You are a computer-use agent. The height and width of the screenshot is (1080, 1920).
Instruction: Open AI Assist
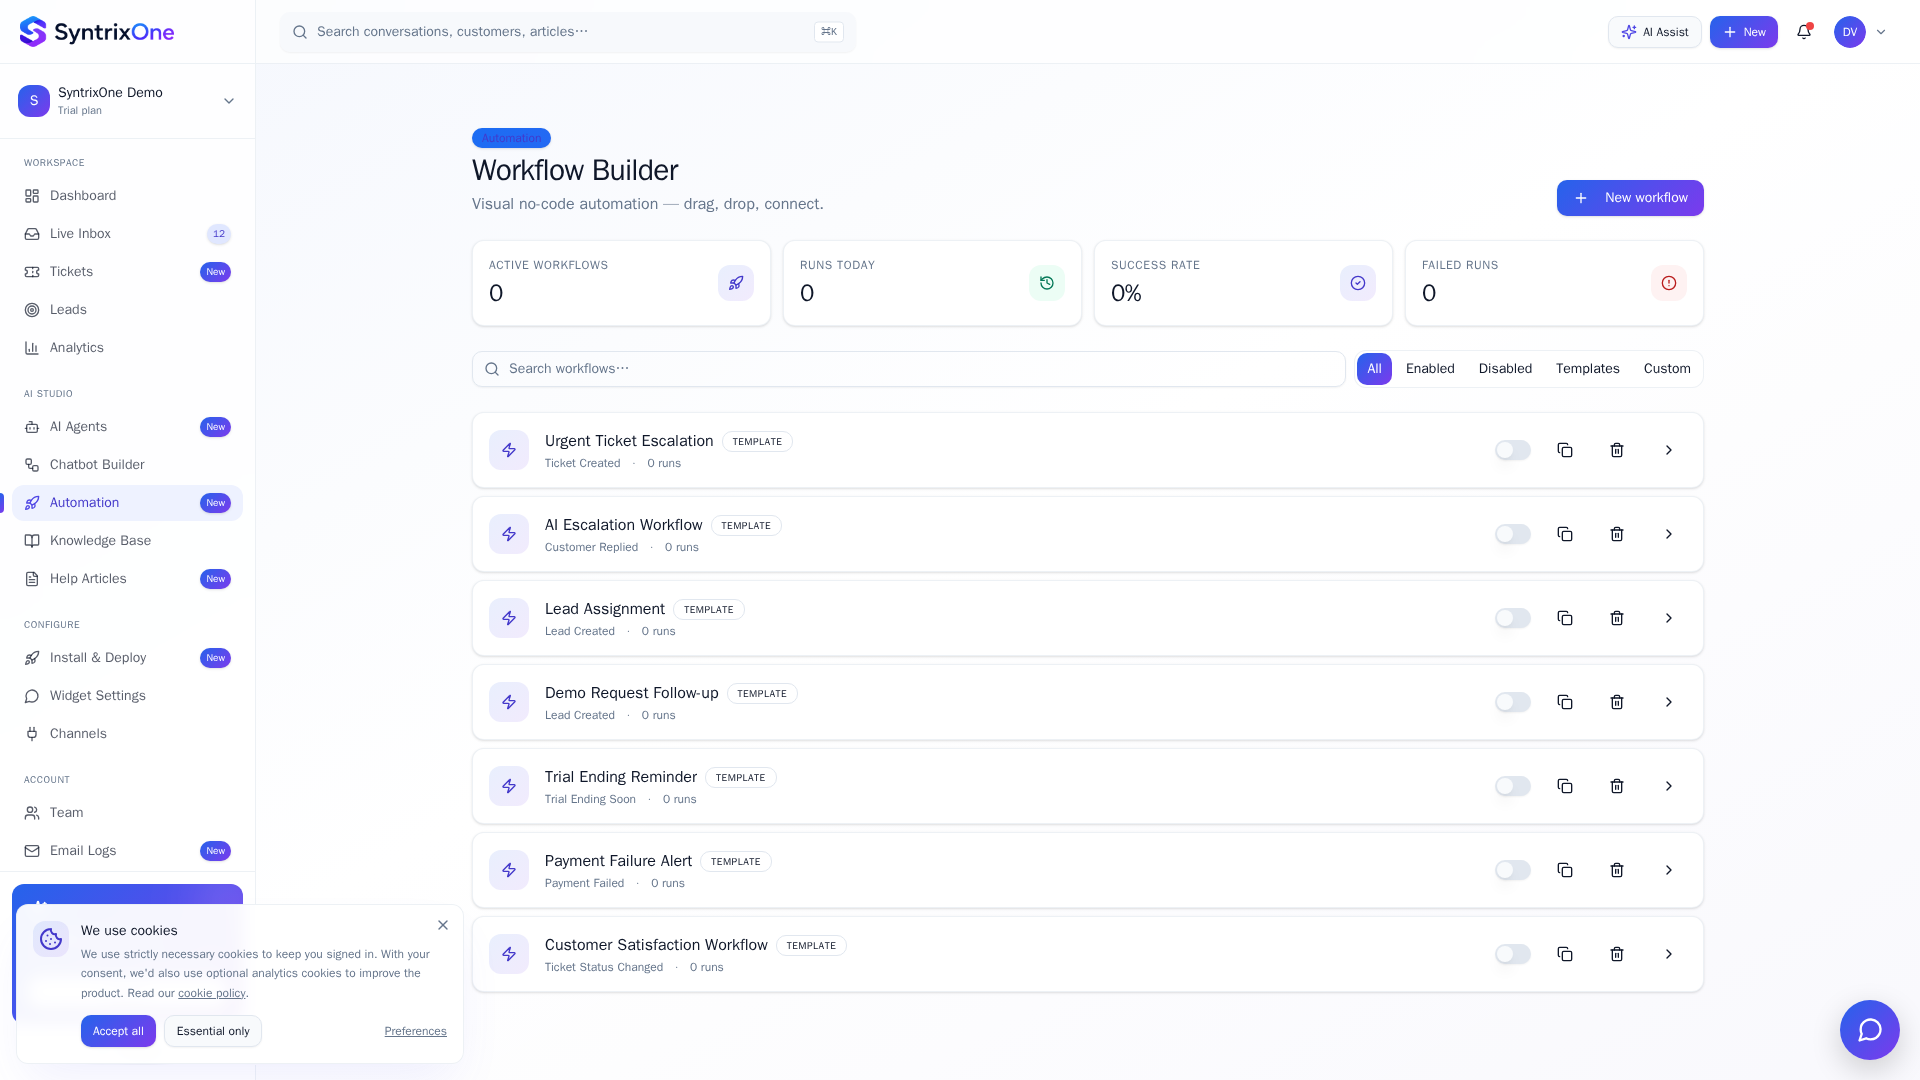[x=1654, y=32]
